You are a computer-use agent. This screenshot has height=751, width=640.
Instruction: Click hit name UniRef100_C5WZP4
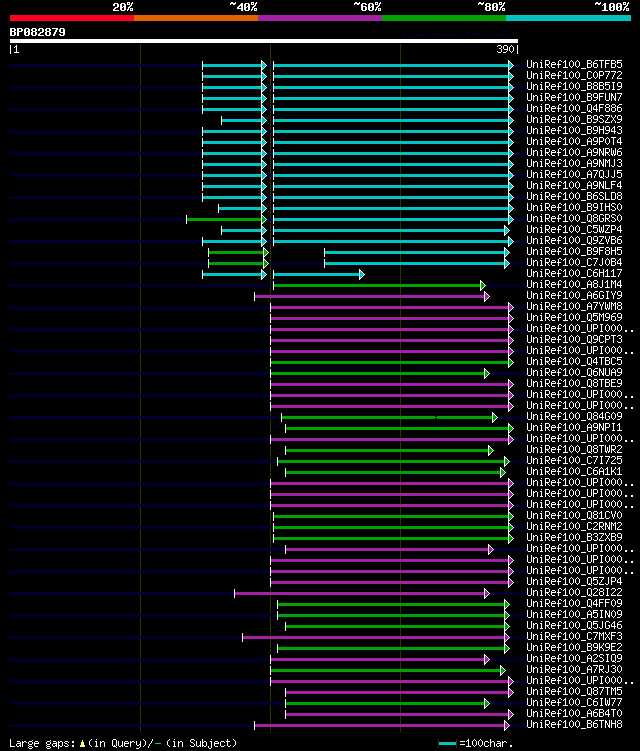[x=574, y=230]
